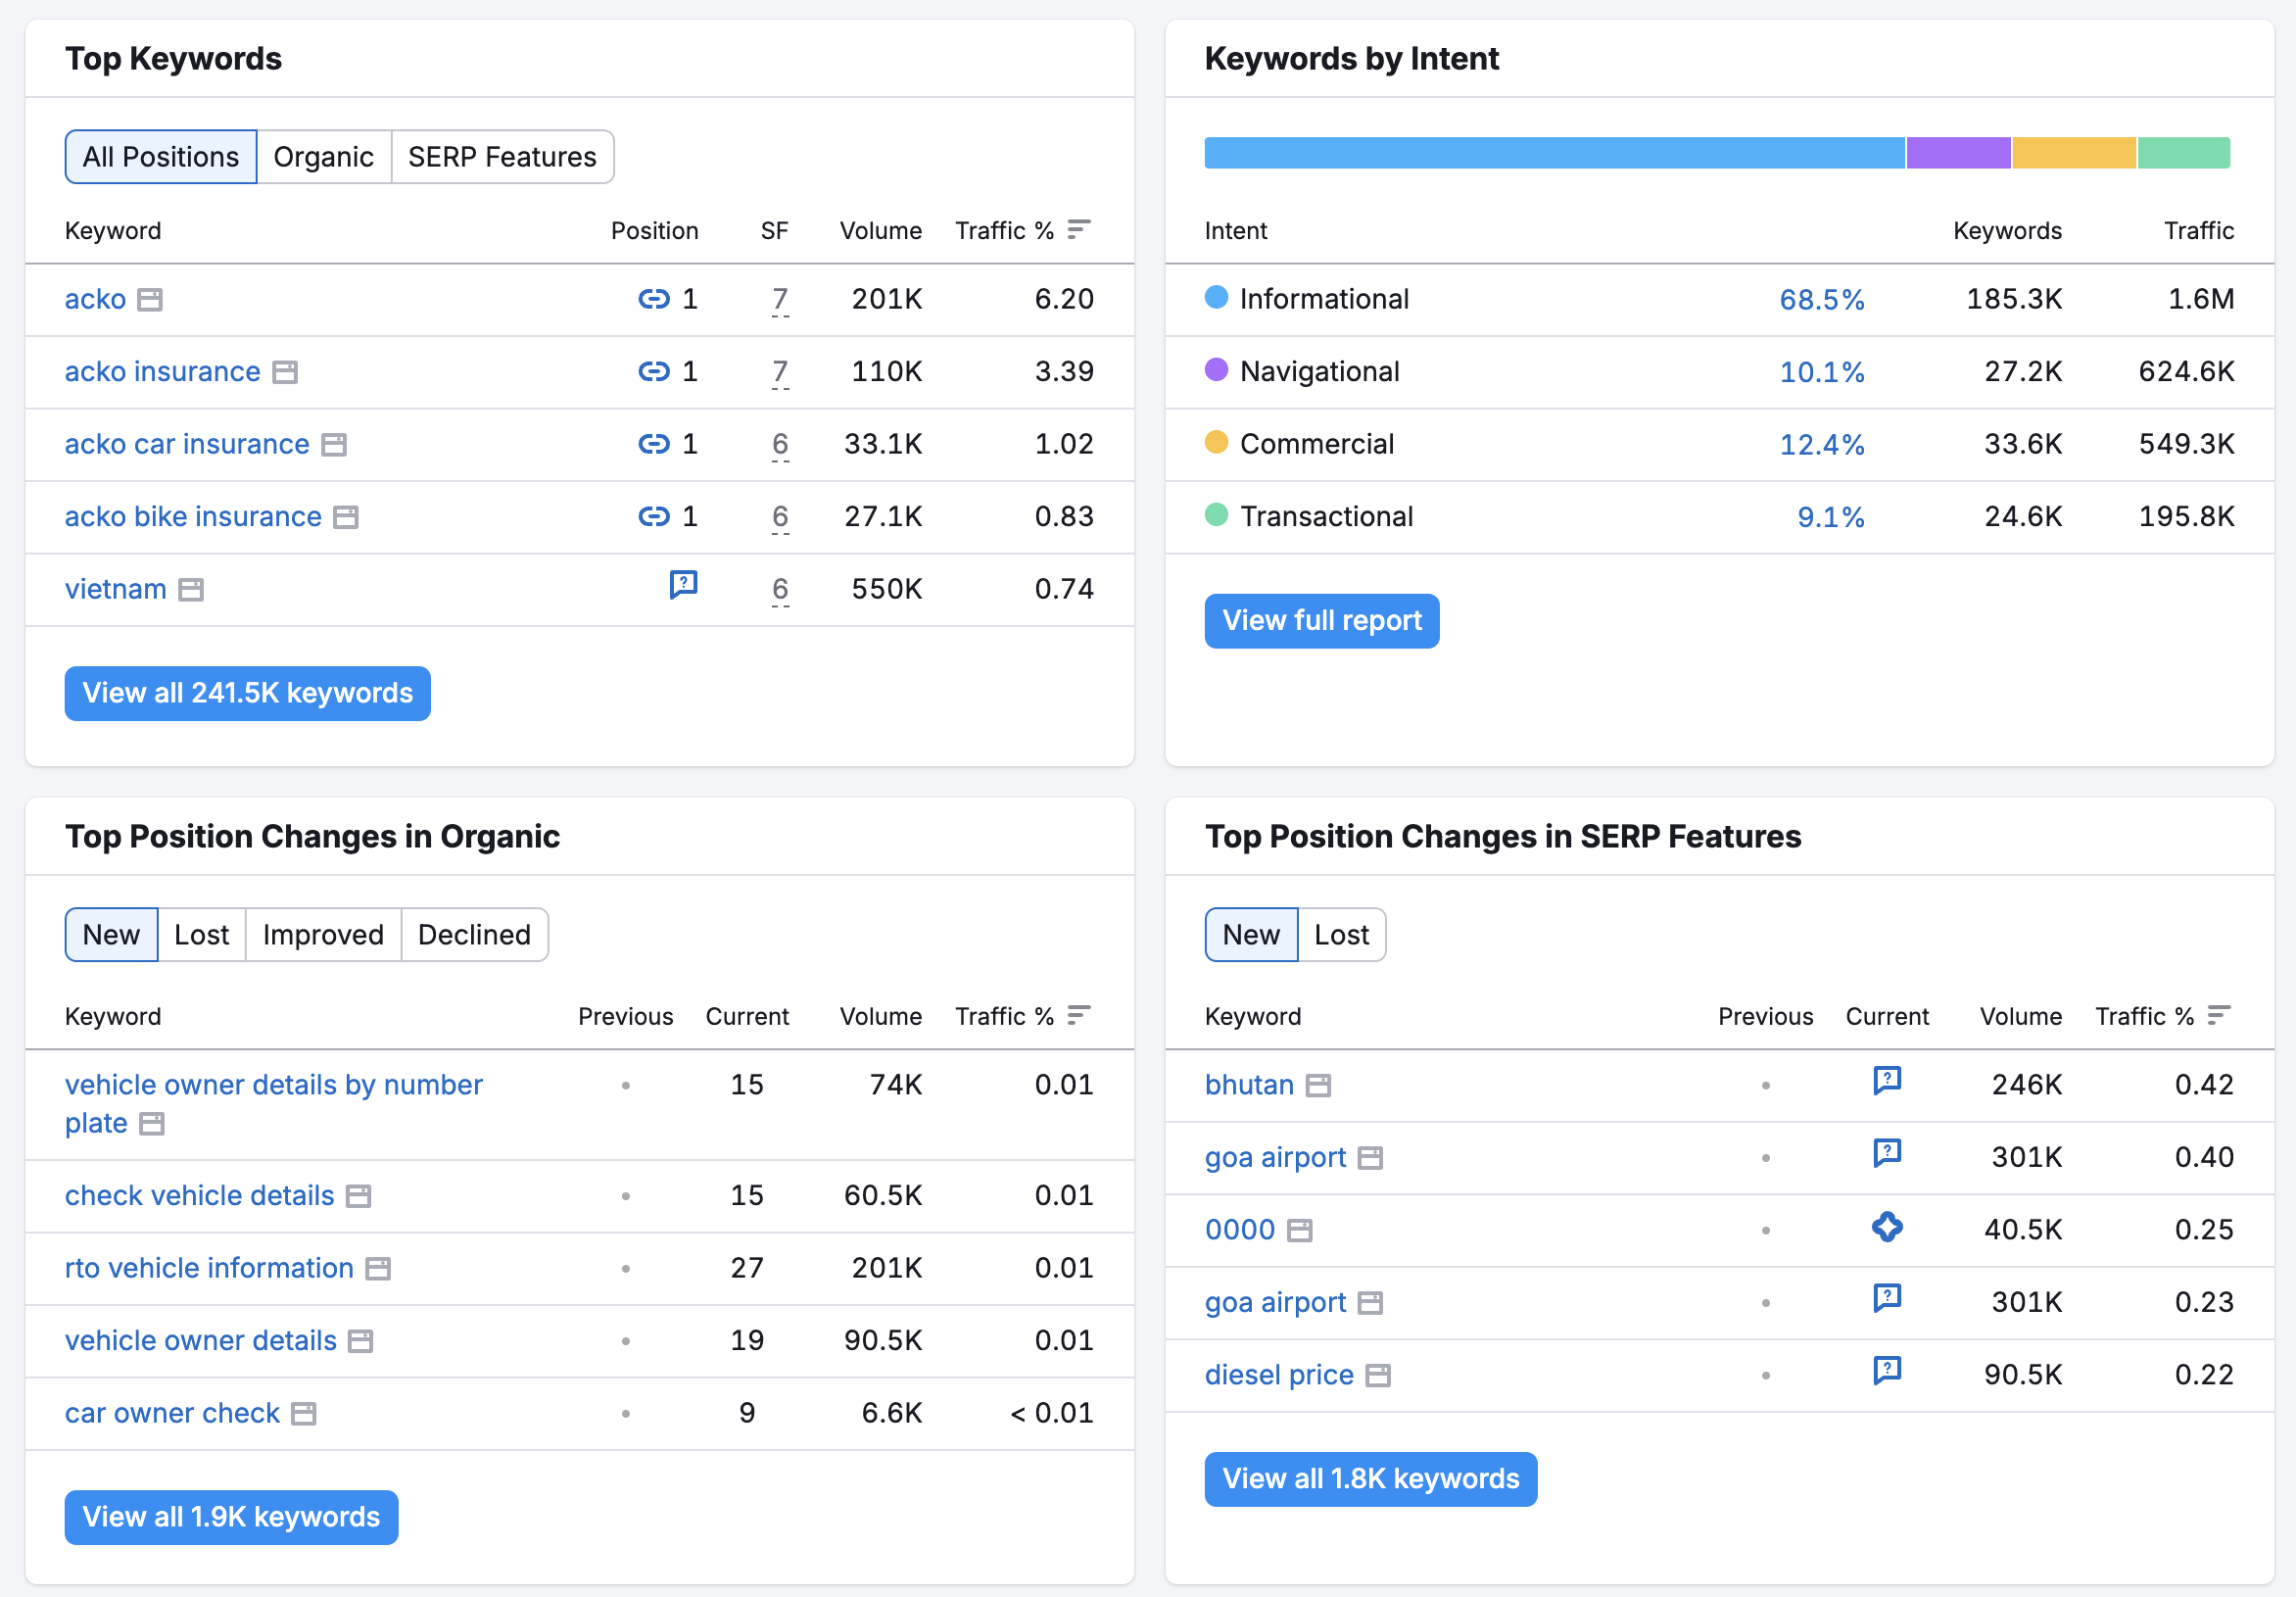The image size is (2296, 1597).
Task: Switch to the Organic tab
Action: click(x=324, y=157)
